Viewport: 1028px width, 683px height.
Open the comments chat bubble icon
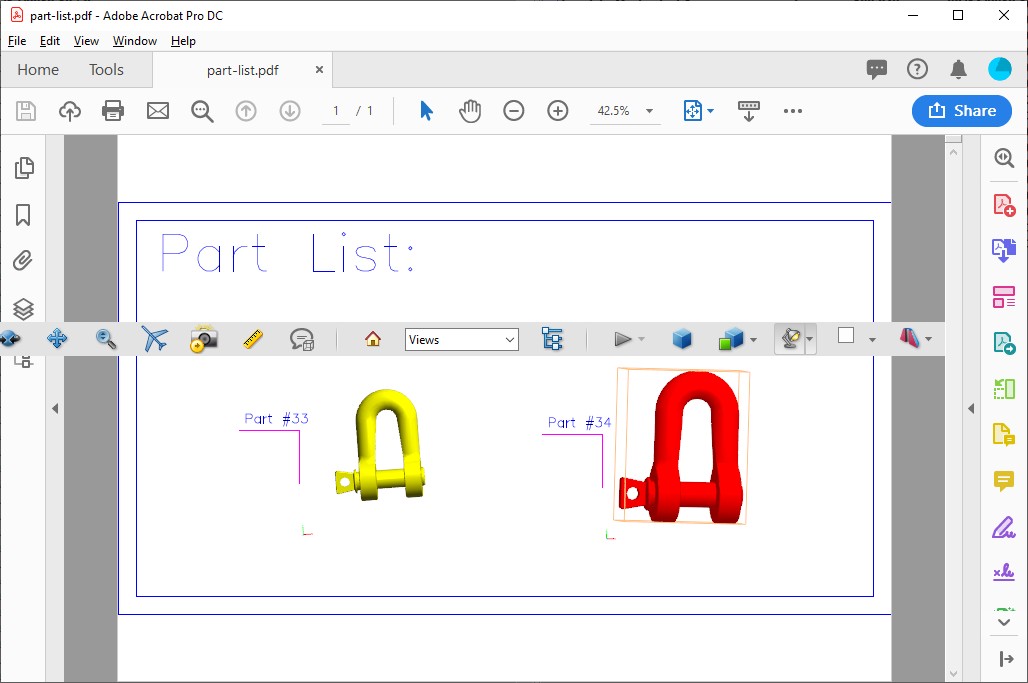coord(877,69)
